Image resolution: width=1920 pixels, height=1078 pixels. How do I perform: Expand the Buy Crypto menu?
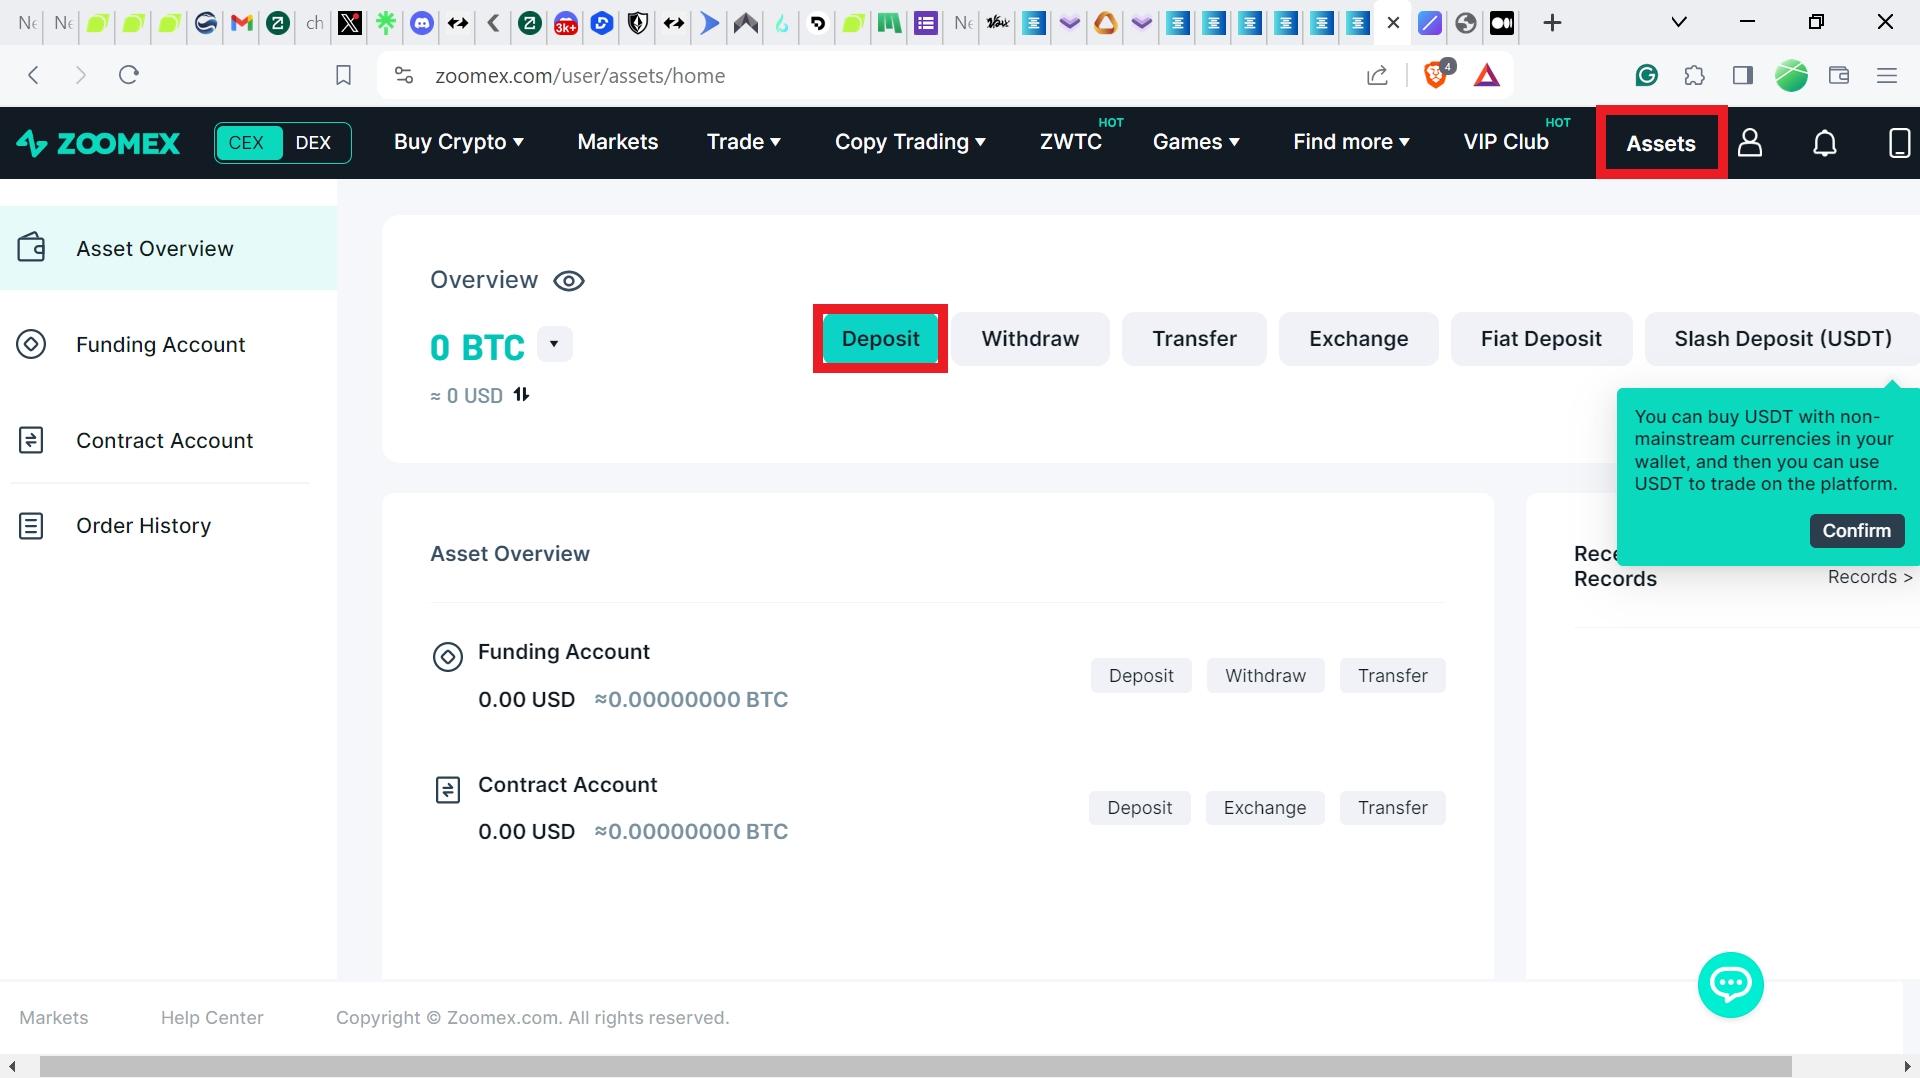459,142
